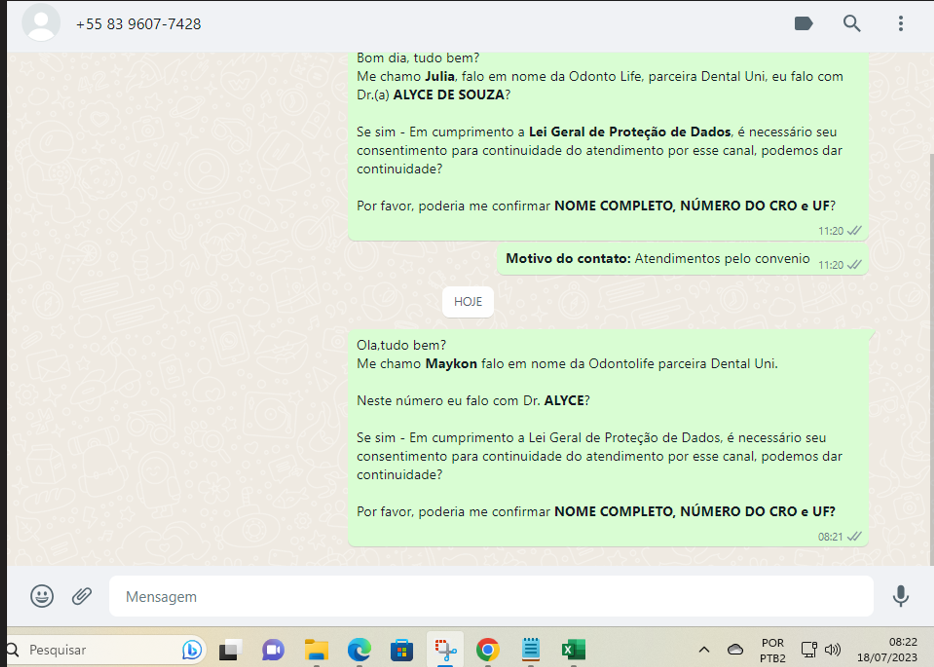Click the HOJE date separator chip
The width and height of the screenshot is (934, 667).
coord(468,302)
